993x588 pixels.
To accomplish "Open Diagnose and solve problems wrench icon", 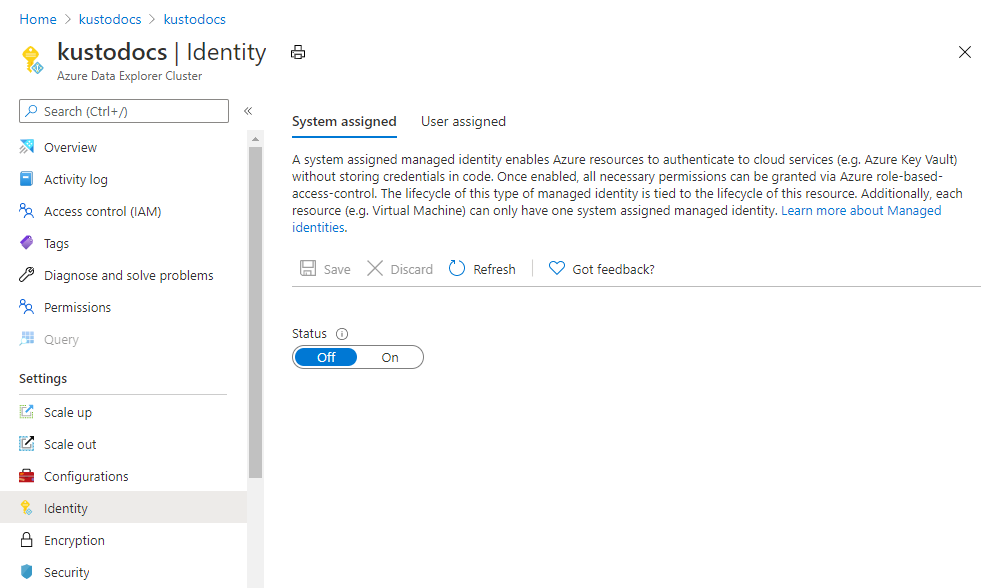I will click(27, 275).
